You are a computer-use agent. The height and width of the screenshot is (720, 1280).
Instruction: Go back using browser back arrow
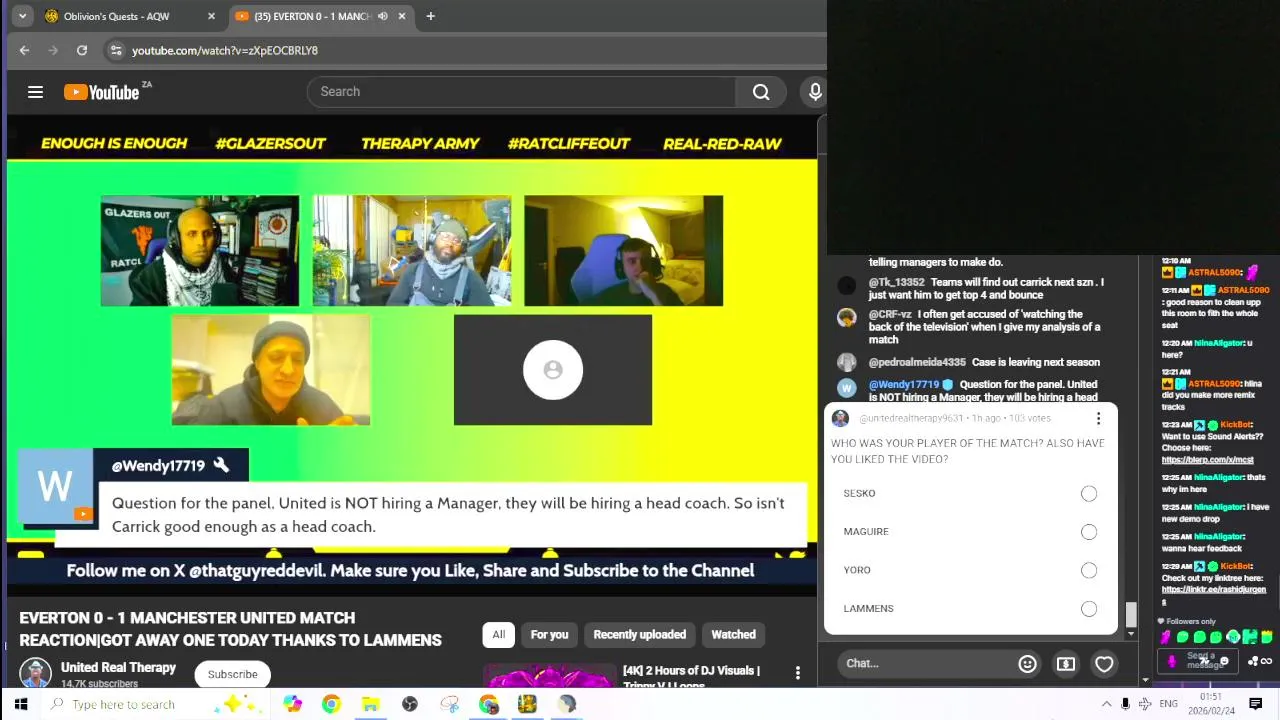tap(25, 50)
